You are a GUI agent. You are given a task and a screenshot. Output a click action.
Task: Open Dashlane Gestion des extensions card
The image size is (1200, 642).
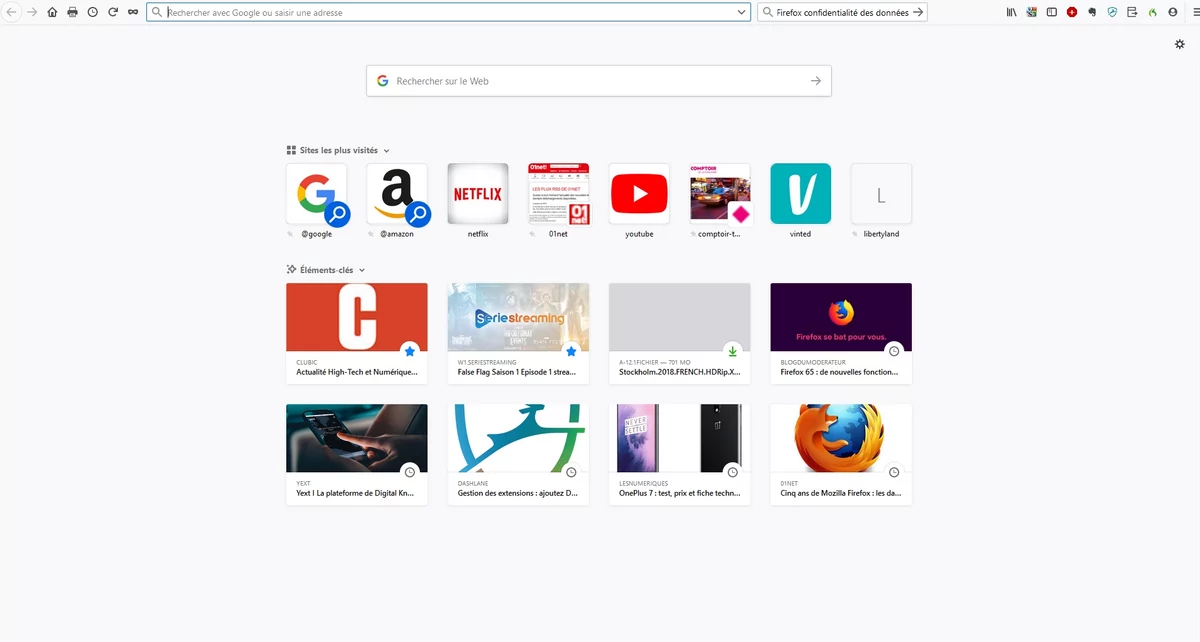pos(518,454)
